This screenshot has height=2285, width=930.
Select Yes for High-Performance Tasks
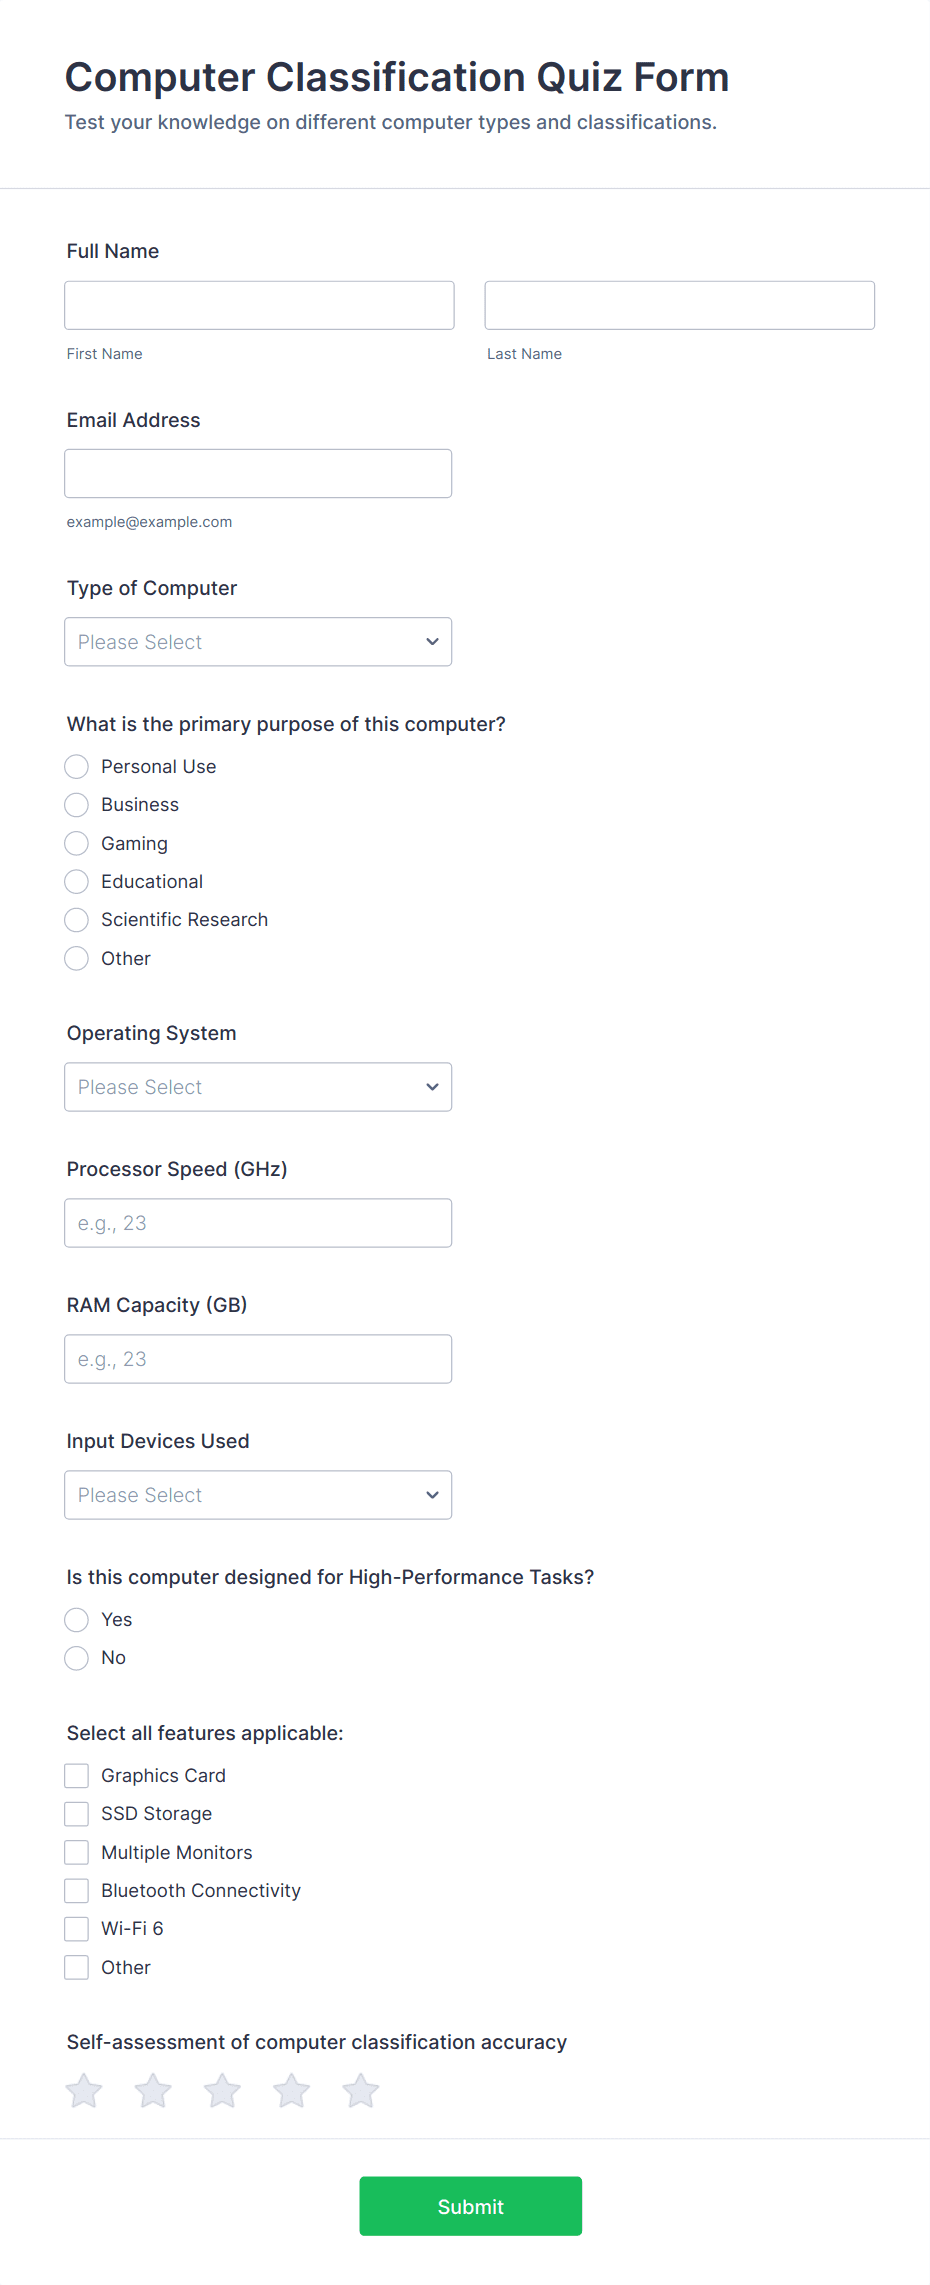[x=77, y=1620]
